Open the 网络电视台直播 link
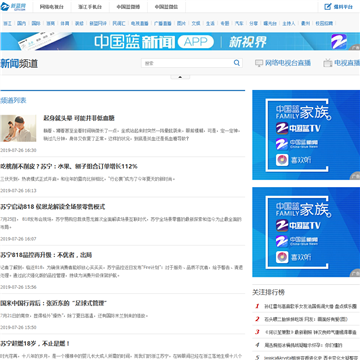 pos(288,63)
